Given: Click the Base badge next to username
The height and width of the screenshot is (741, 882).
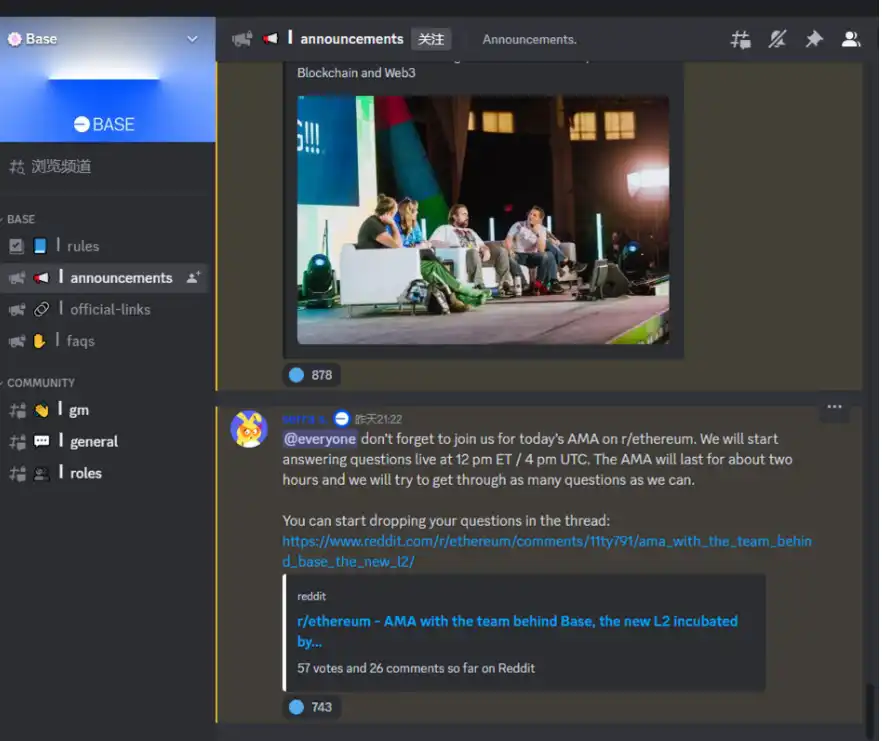Looking at the screenshot, I should (341, 419).
